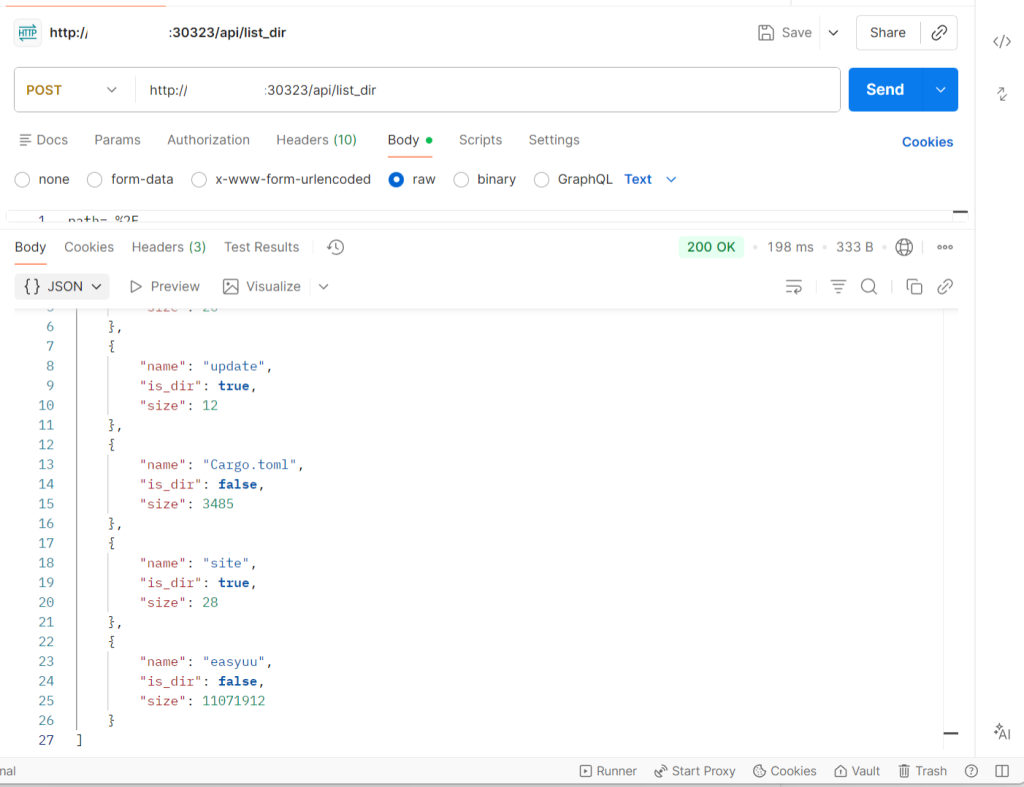1024x787 pixels.
Task: Click the copy link icon beside Share
Action: click(938, 33)
